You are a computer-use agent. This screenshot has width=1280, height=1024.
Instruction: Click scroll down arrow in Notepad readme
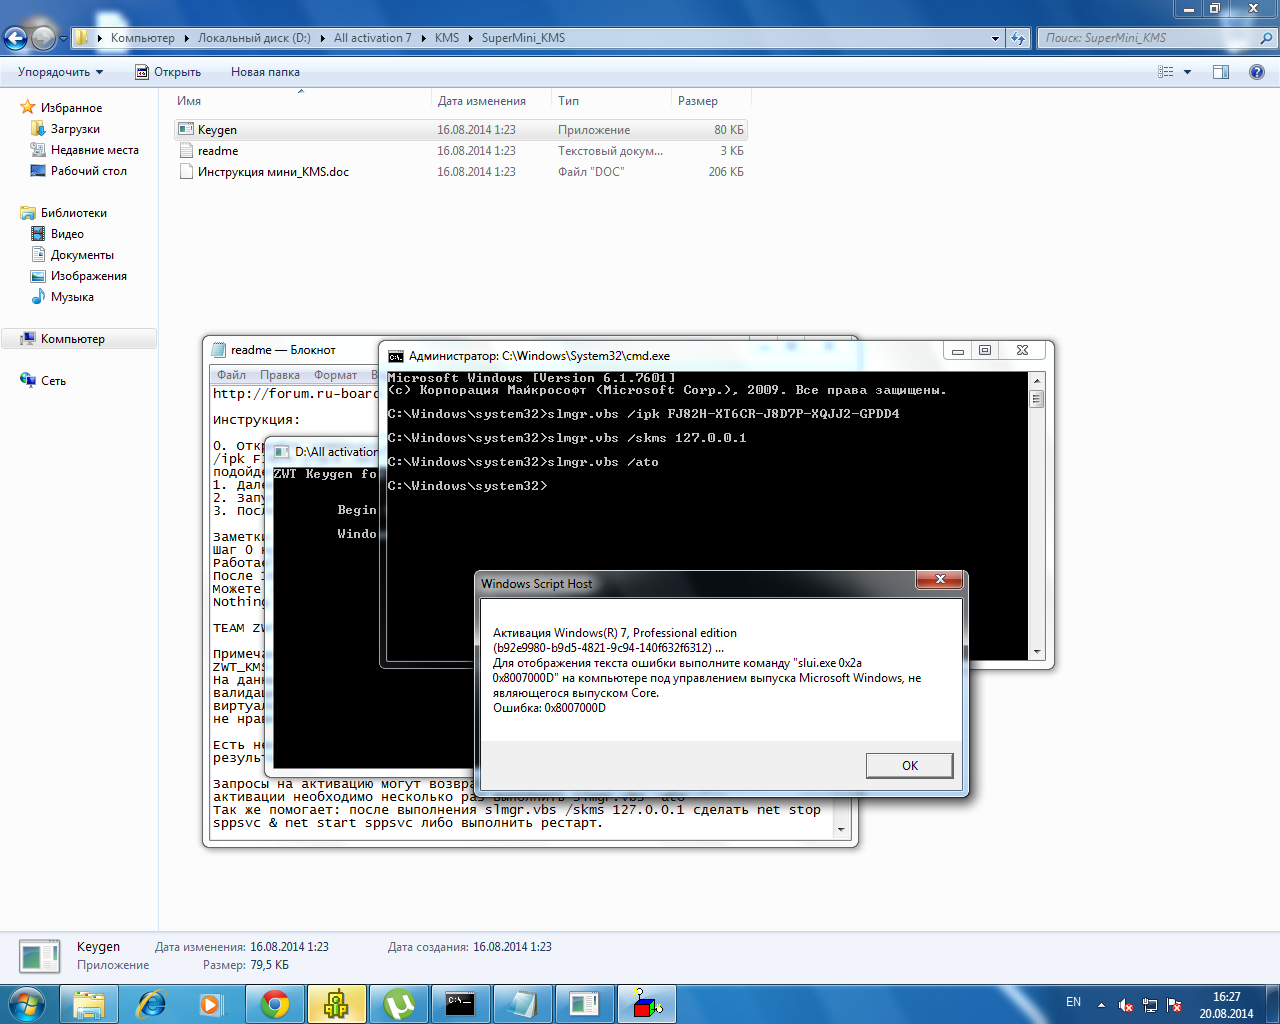click(841, 830)
